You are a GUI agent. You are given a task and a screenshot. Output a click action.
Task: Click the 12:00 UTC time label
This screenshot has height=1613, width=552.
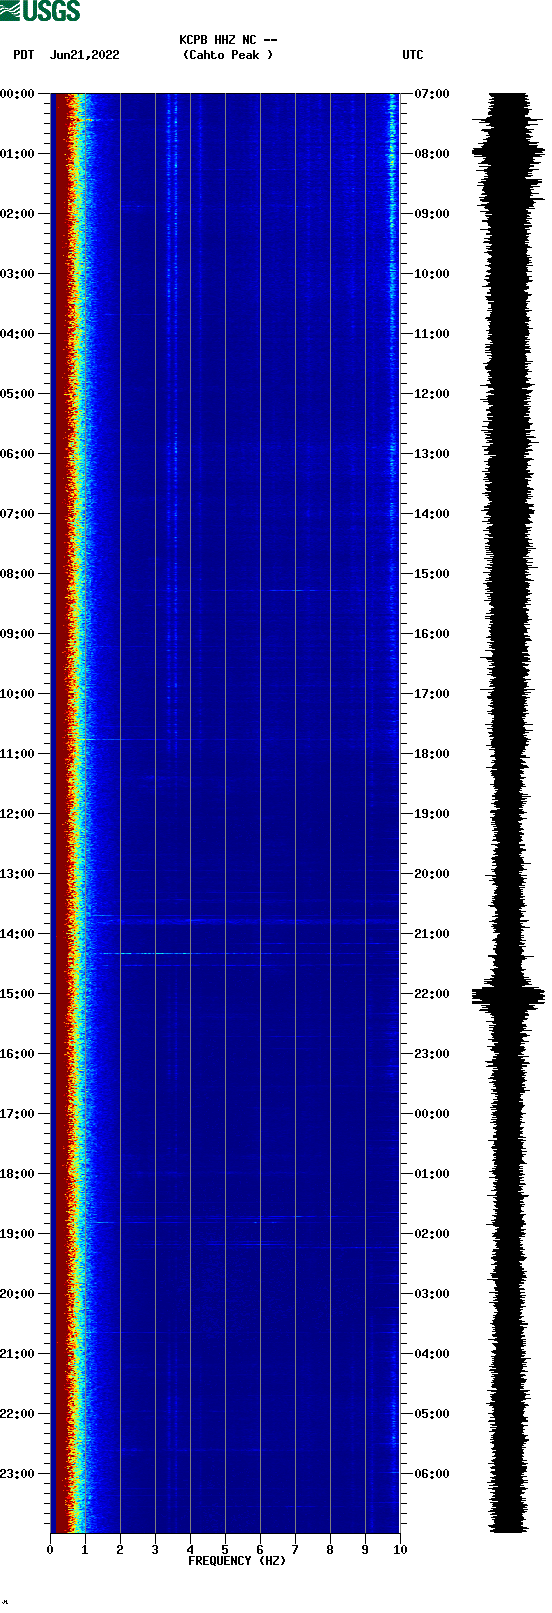[x=432, y=394]
